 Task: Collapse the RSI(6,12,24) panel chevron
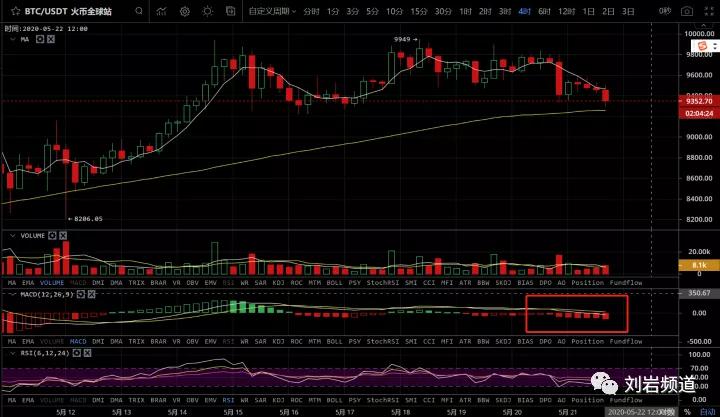coord(12,353)
